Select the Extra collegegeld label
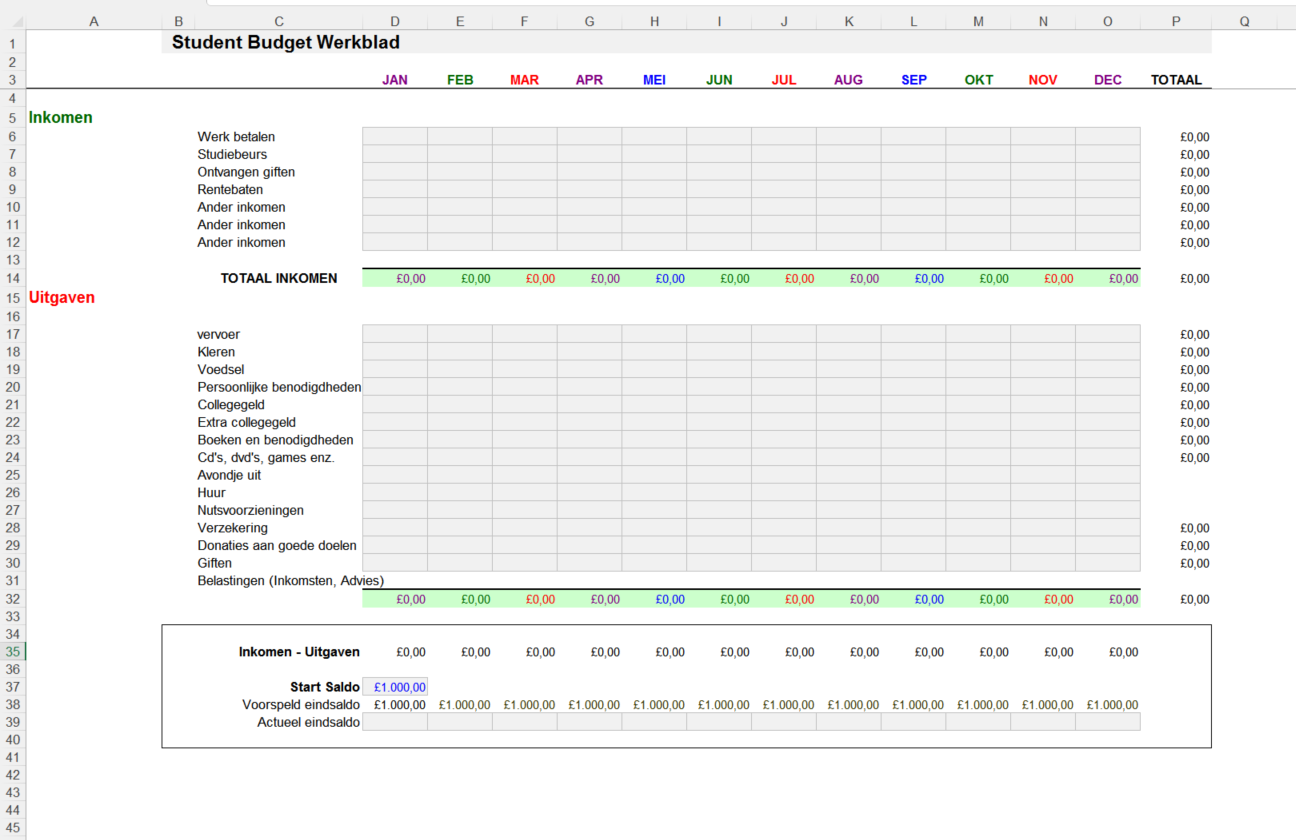Viewport: 1296px width, 840px height. (x=246, y=422)
